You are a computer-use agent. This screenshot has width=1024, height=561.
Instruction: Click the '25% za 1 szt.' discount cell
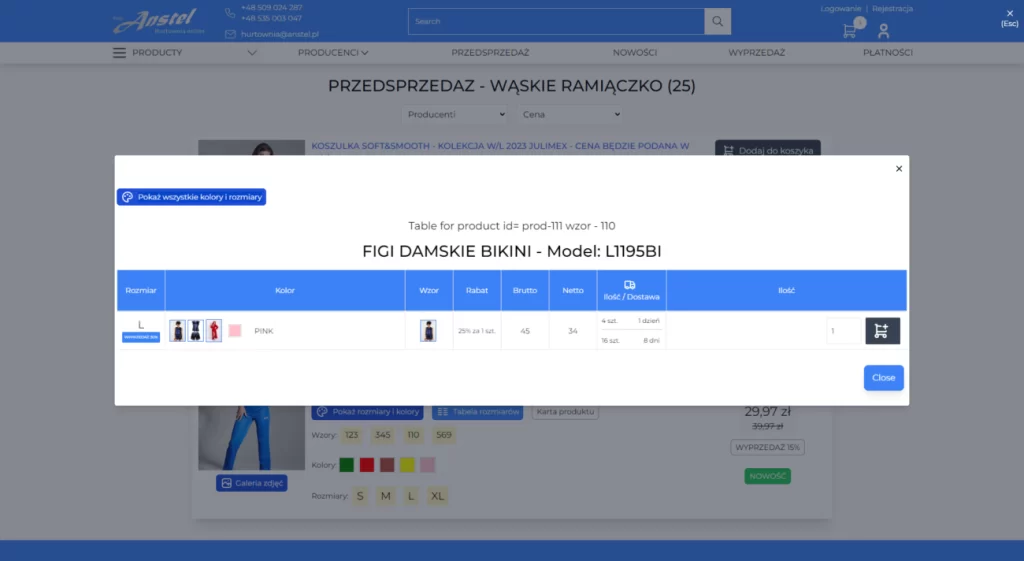477,331
